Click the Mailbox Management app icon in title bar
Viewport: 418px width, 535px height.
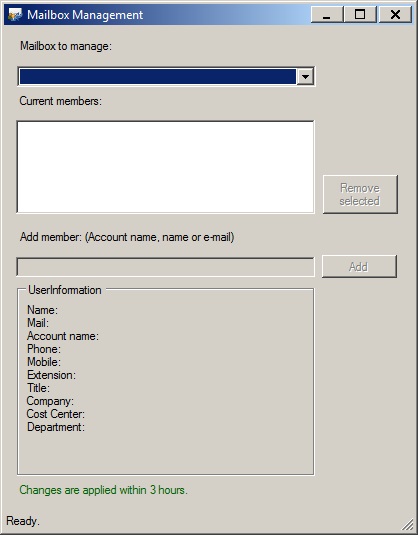15,15
